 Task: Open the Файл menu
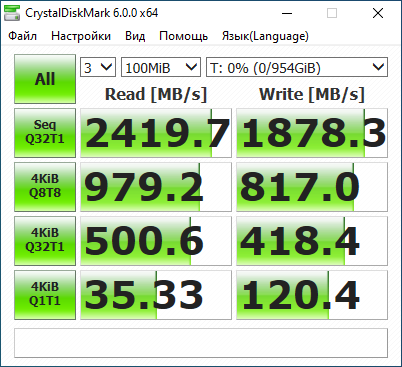(22, 36)
